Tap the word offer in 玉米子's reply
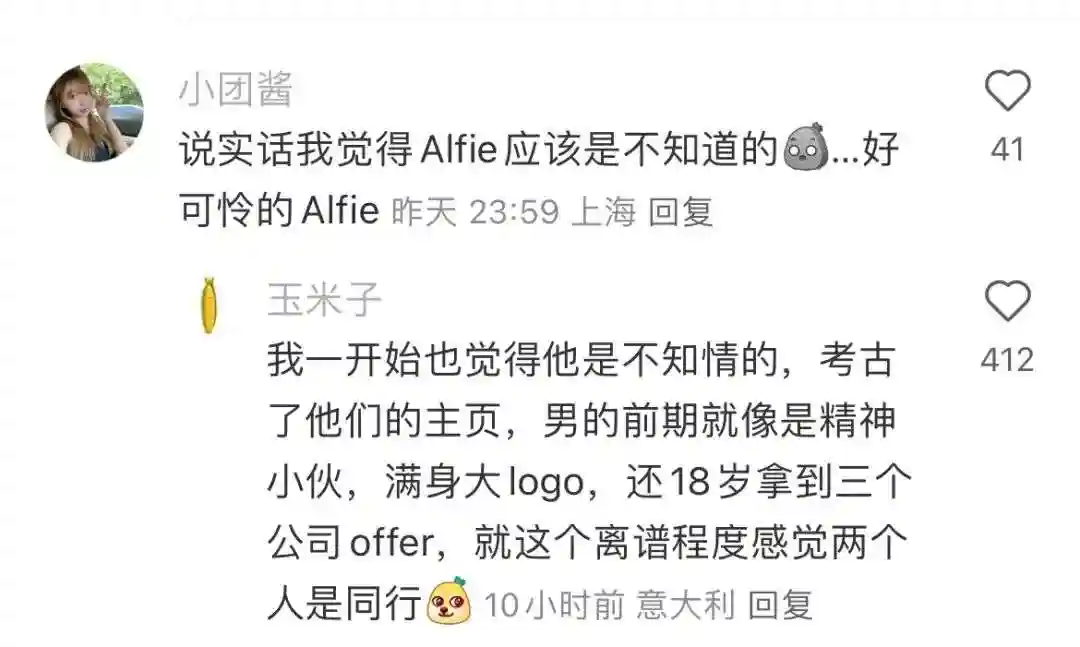Screen dimensions: 1080x647 tap(393, 542)
